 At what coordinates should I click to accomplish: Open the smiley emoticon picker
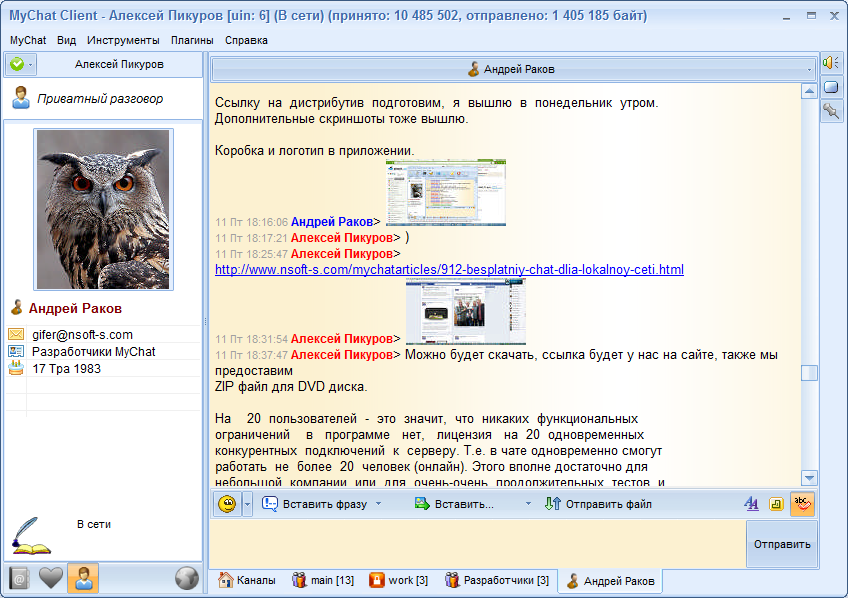pos(227,504)
